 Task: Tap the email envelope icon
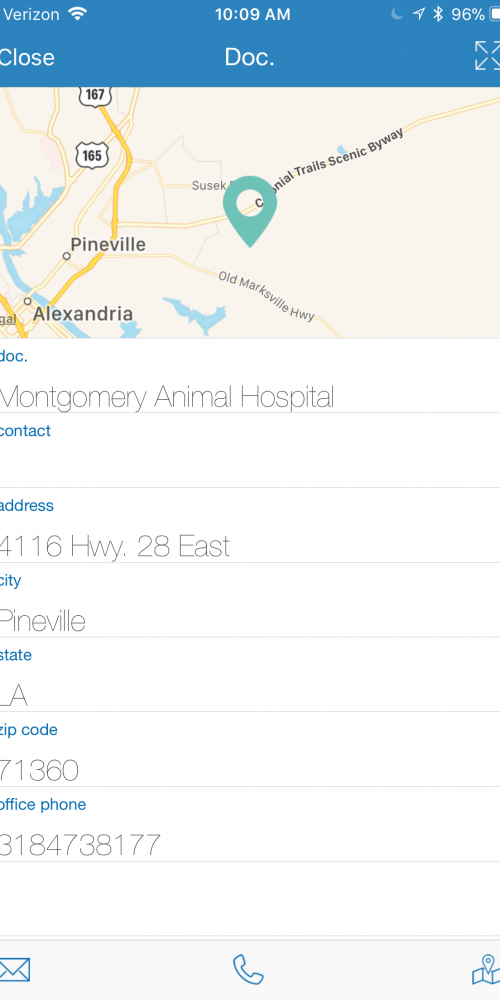[14, 969]
